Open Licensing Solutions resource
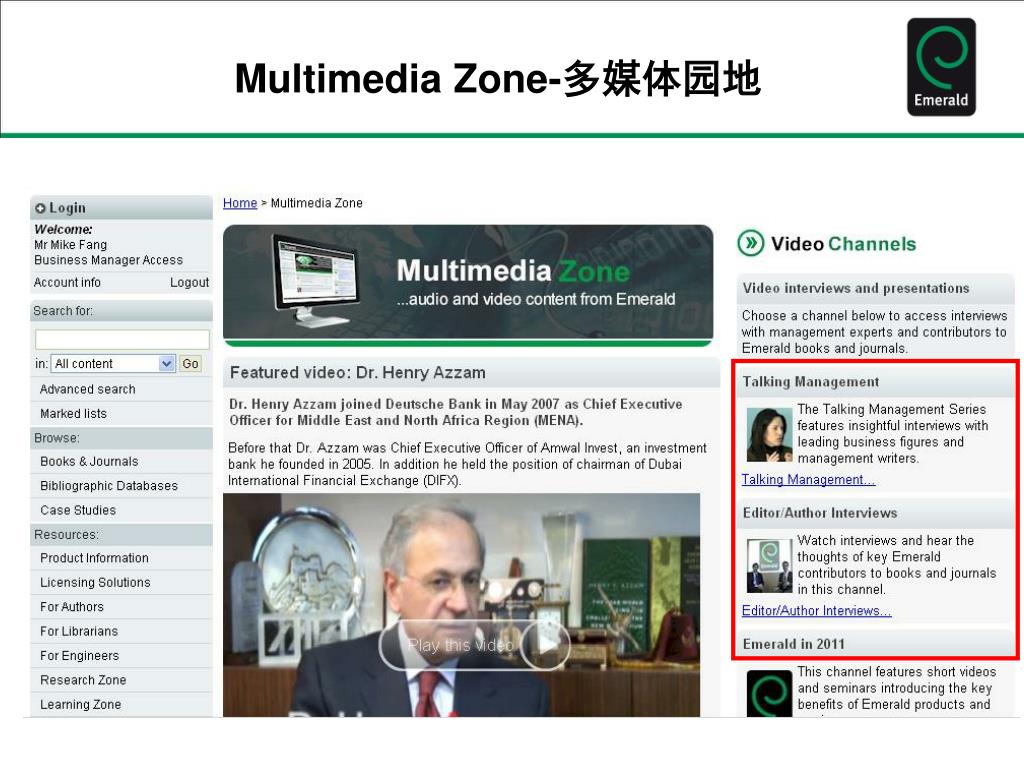Viewport: 1024px width, 768px height. (x=95, y=583)
